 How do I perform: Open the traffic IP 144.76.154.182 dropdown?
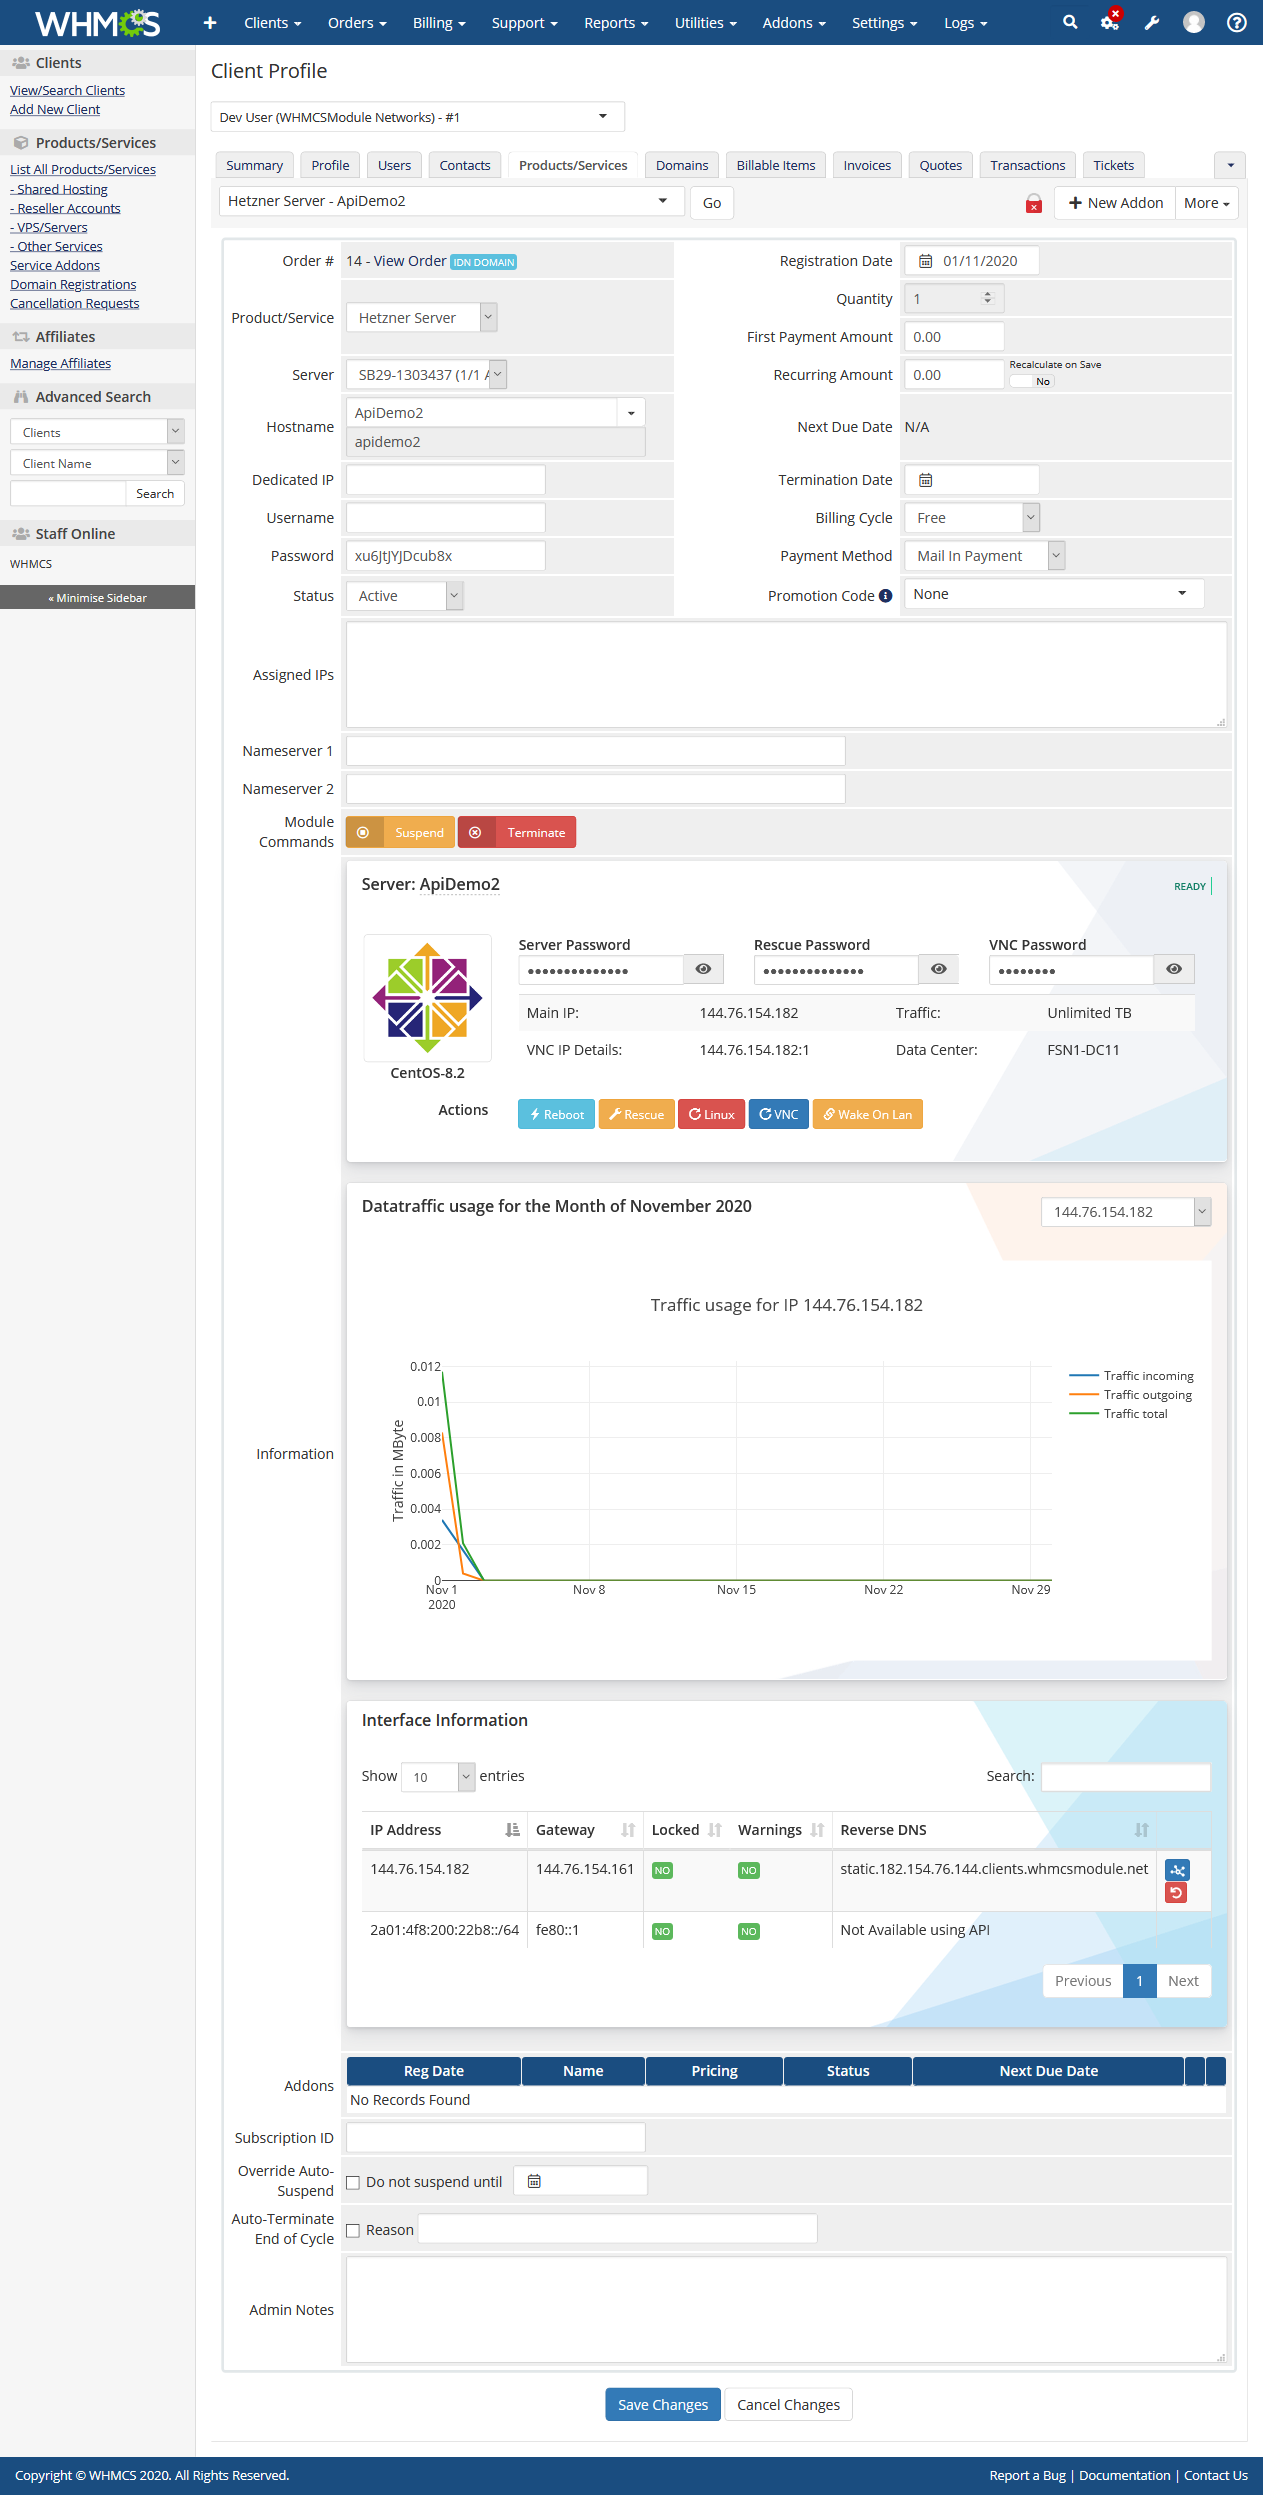point(1126,1212)
